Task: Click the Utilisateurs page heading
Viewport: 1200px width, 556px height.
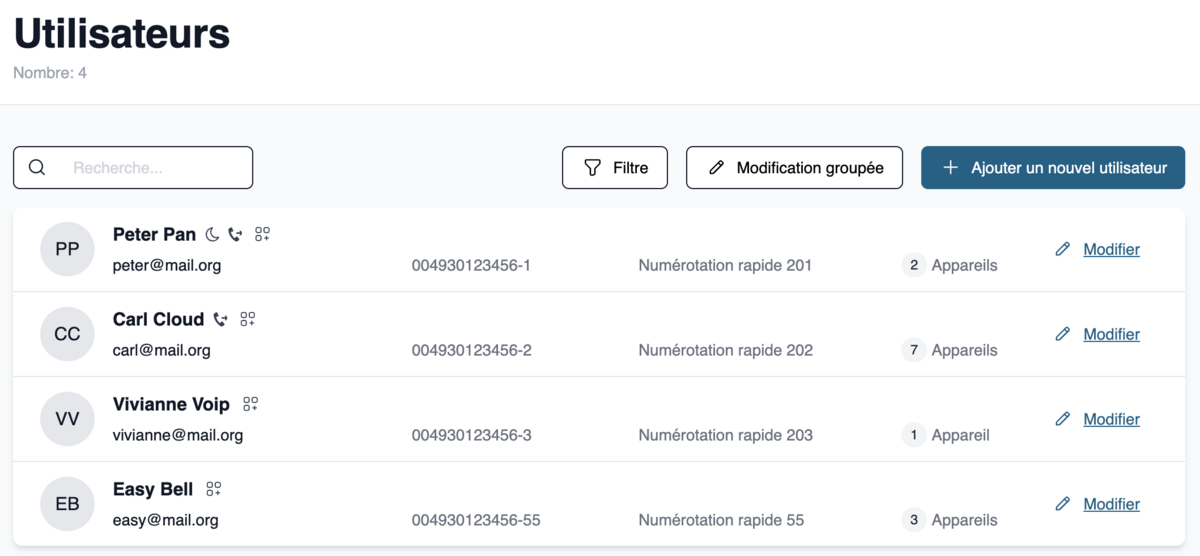Action: click(122, 34)
